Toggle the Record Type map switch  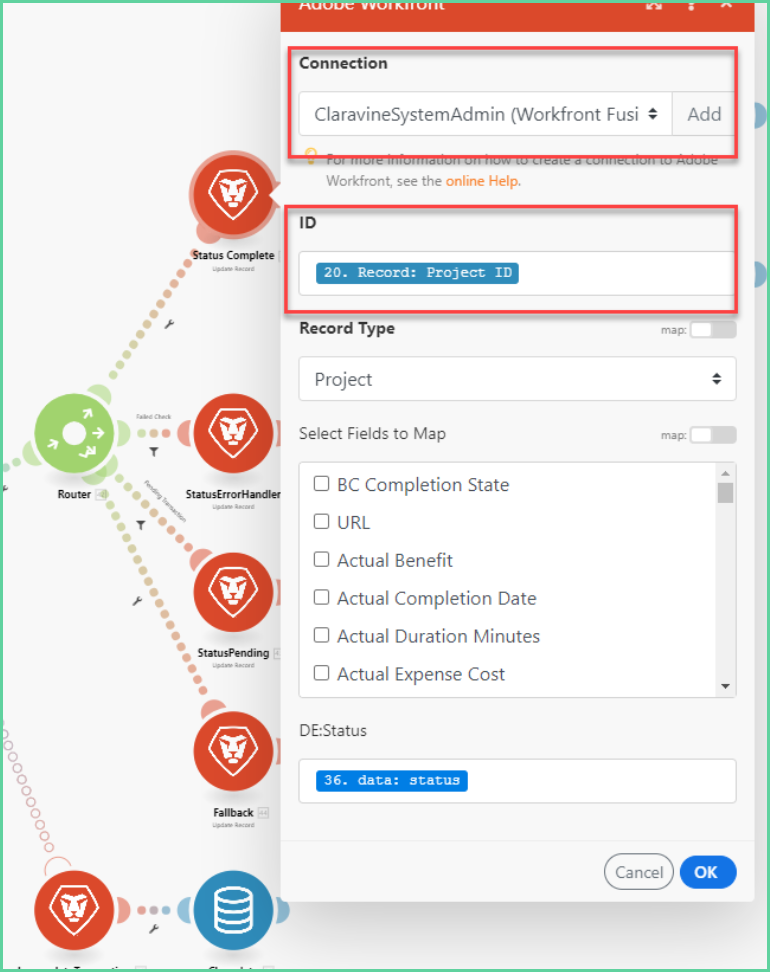[x=713, y=330]
